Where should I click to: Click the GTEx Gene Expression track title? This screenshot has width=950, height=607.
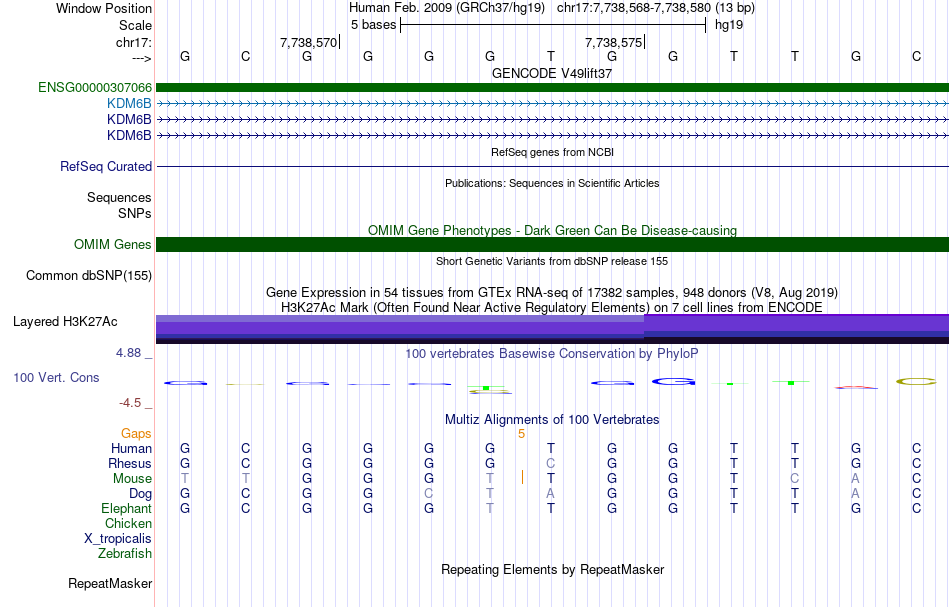[552, 293]
